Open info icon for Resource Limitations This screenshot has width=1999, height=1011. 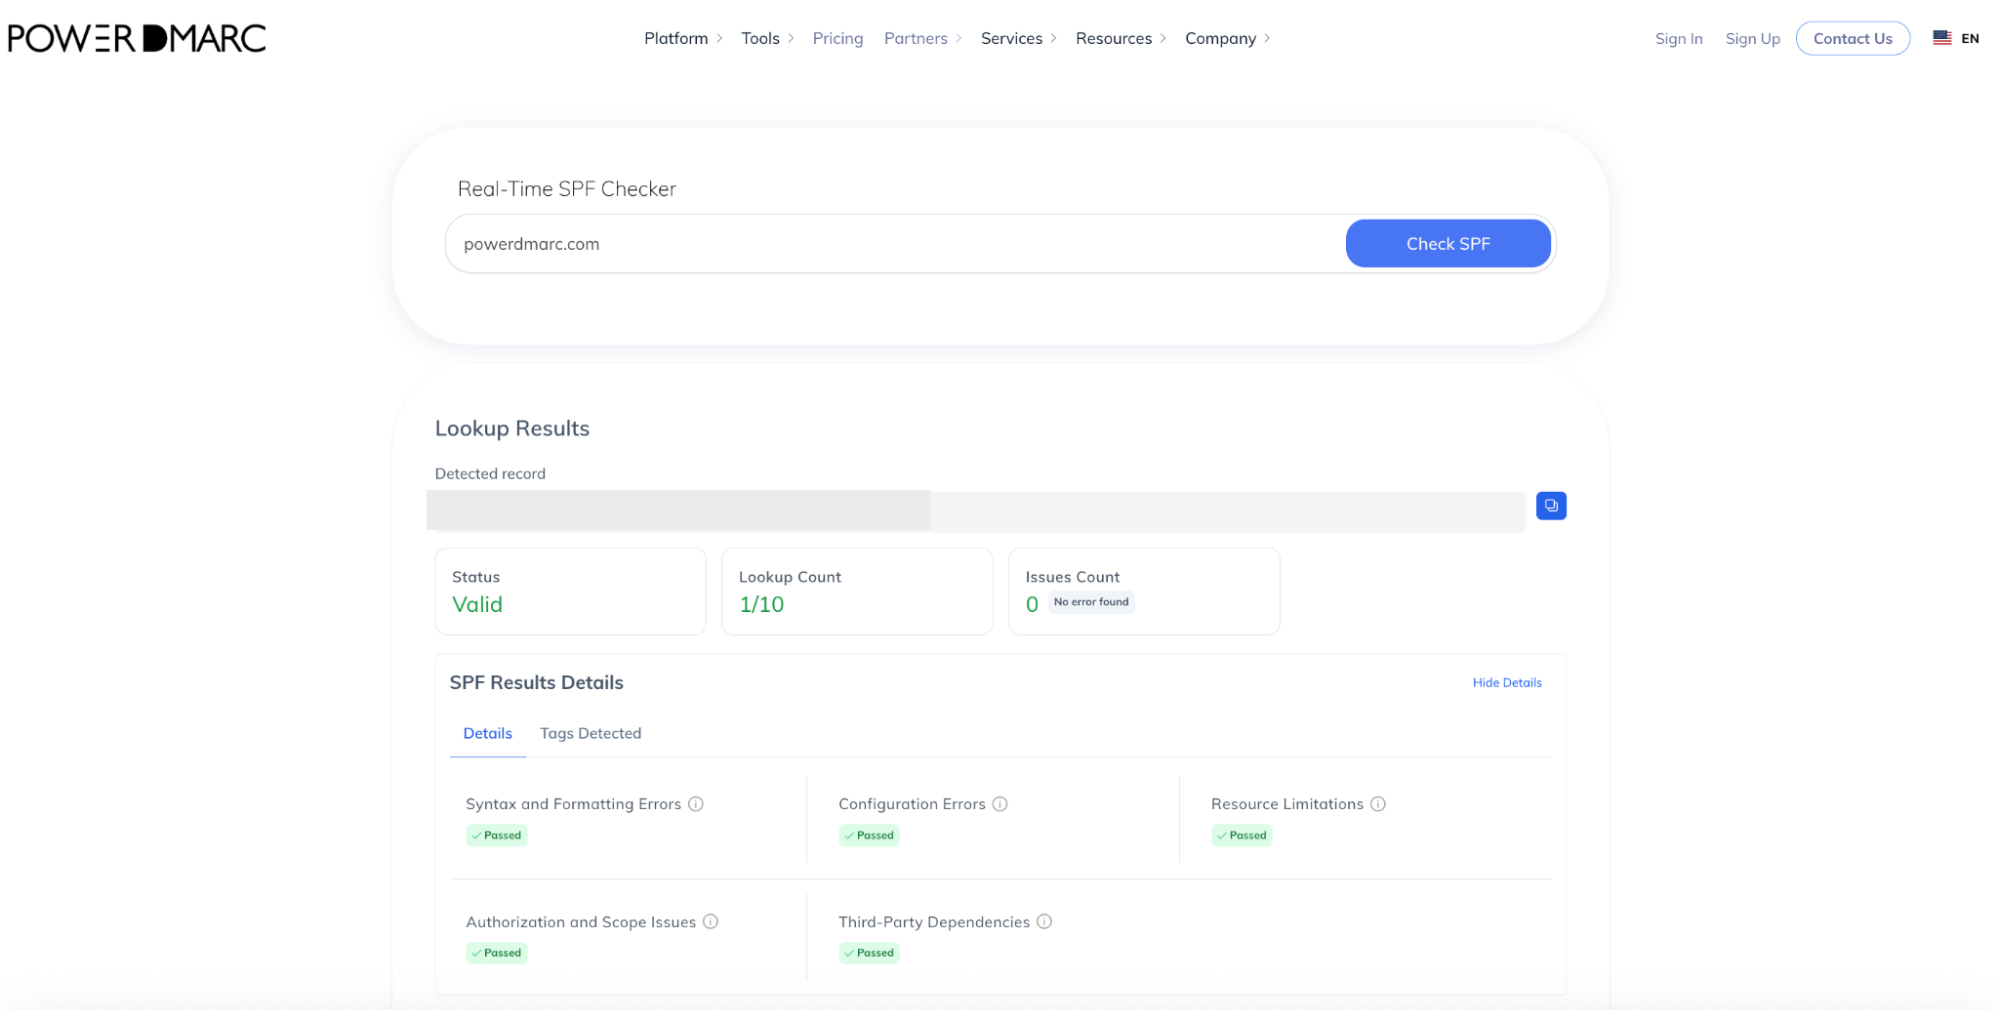pyautogui.click(x=1378, y=804)
